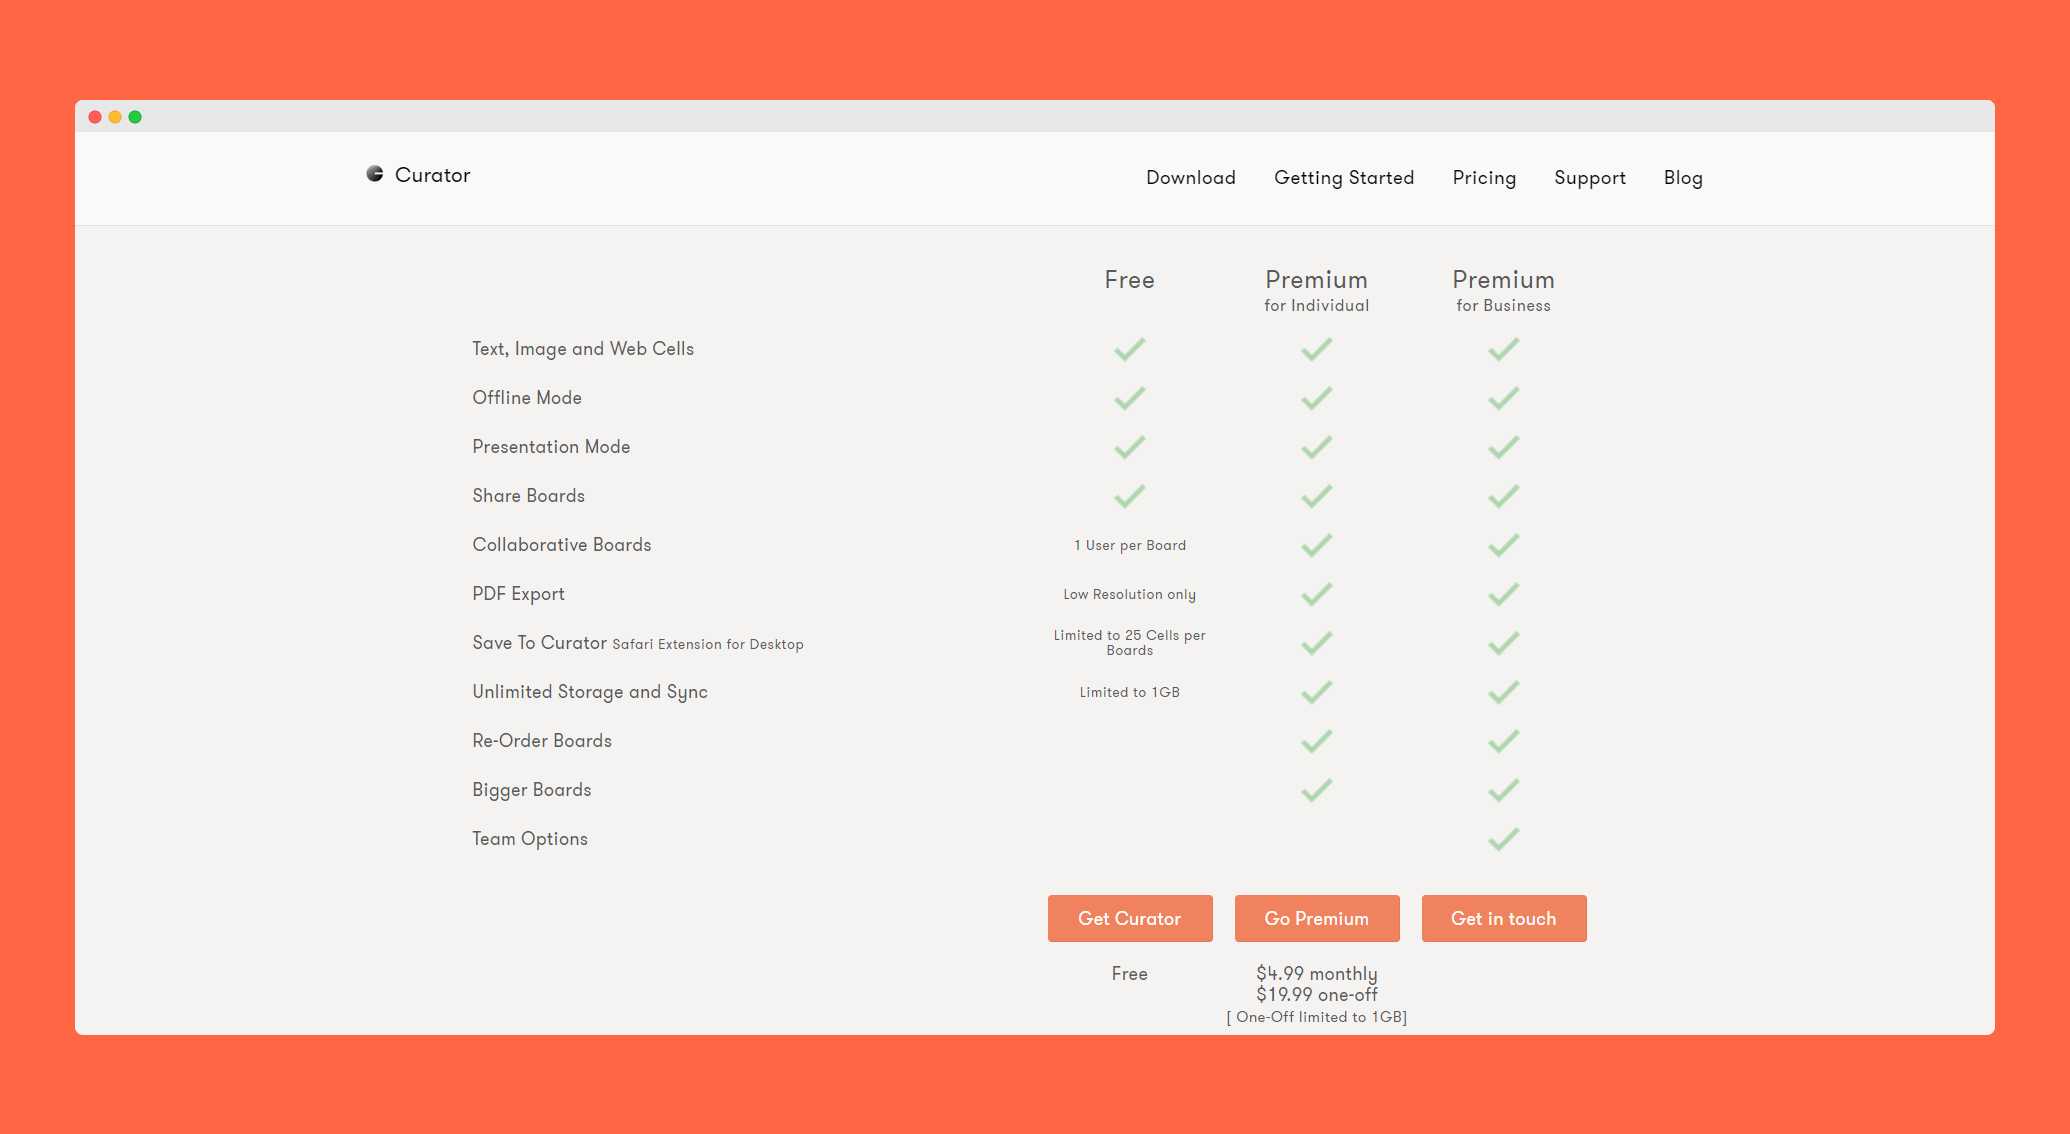The height and width of the screenshot is (1134, 2070).
Task: Click the '$4.99 monthly' price text
Action: tap(1317, 974)
